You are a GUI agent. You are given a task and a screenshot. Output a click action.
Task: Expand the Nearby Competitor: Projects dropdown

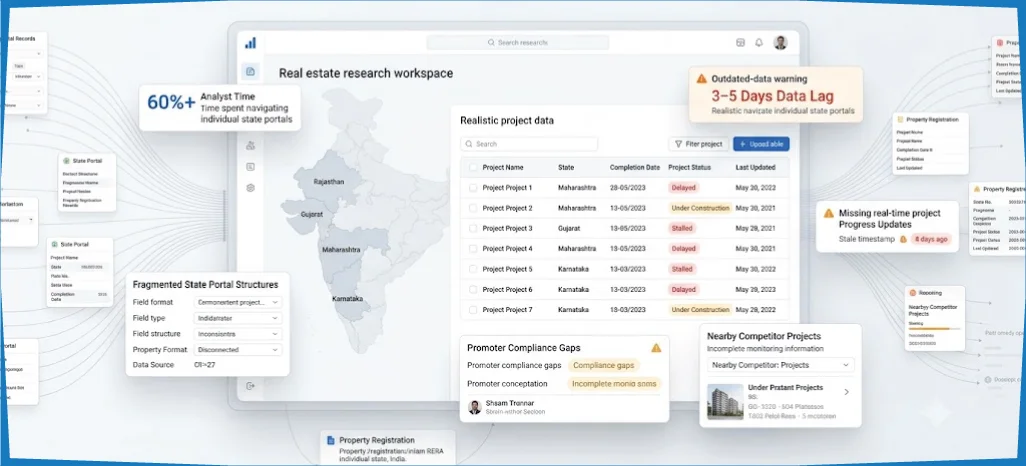click(x=780, y=365)
